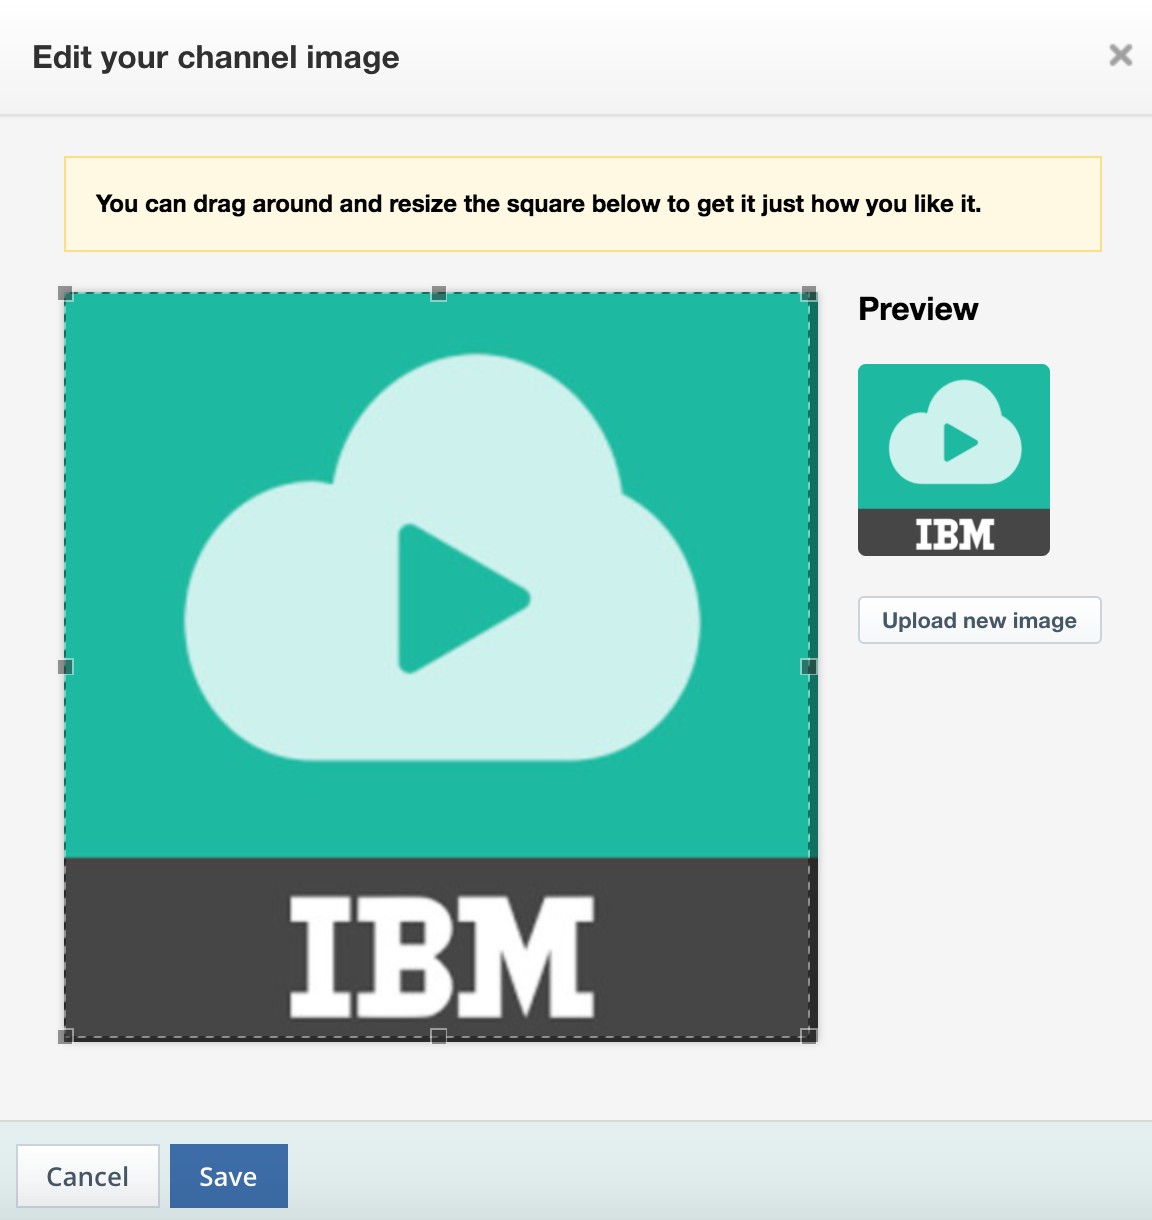Screen dimensions: 1152x1220
Task: Close the Edit your channel image dialog
Action: coord(1120,55)
